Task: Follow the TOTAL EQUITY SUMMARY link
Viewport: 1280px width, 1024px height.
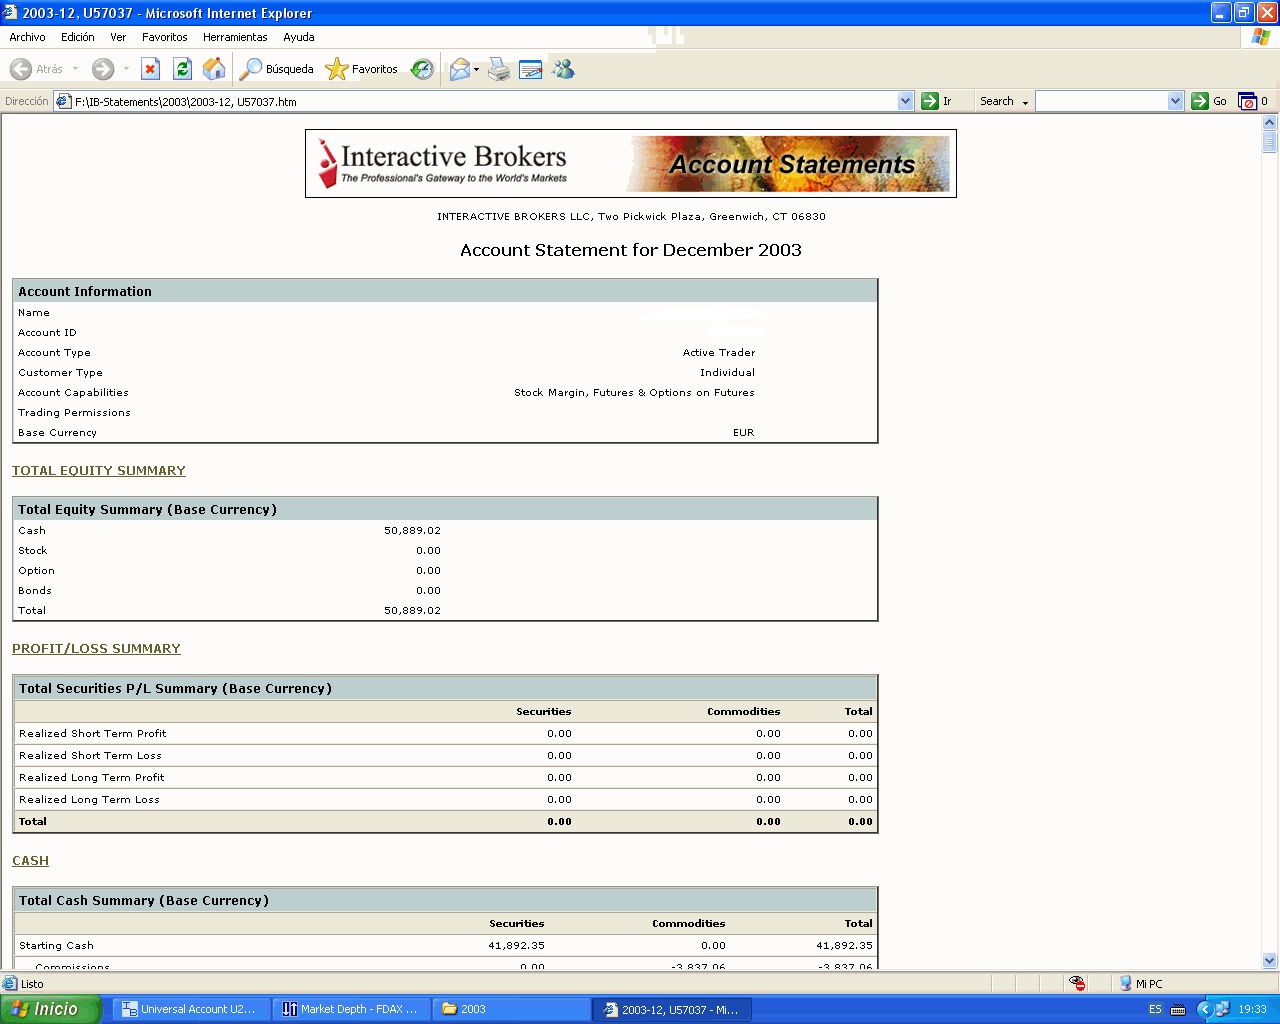Action: pyautogui.click(x=99, y=471)
